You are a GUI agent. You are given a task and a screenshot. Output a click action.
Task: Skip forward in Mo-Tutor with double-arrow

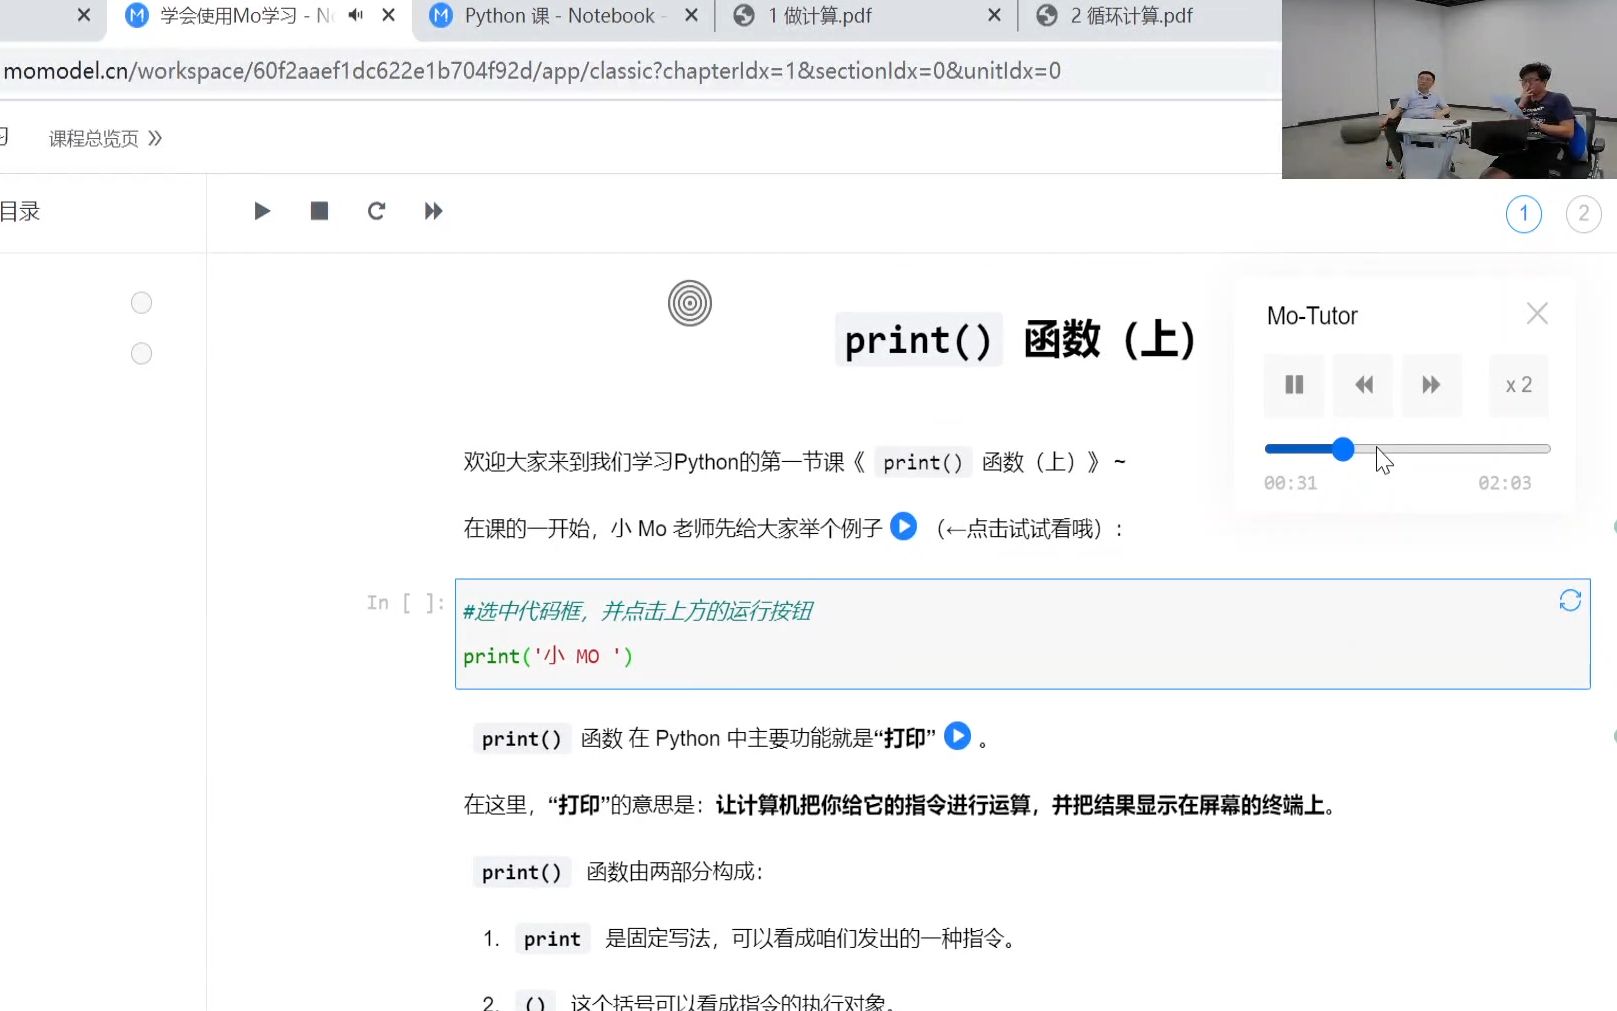tap(1431, 385)
